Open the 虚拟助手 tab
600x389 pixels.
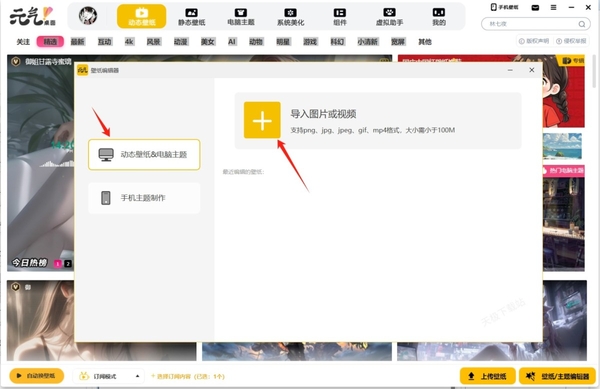(389, 17)
